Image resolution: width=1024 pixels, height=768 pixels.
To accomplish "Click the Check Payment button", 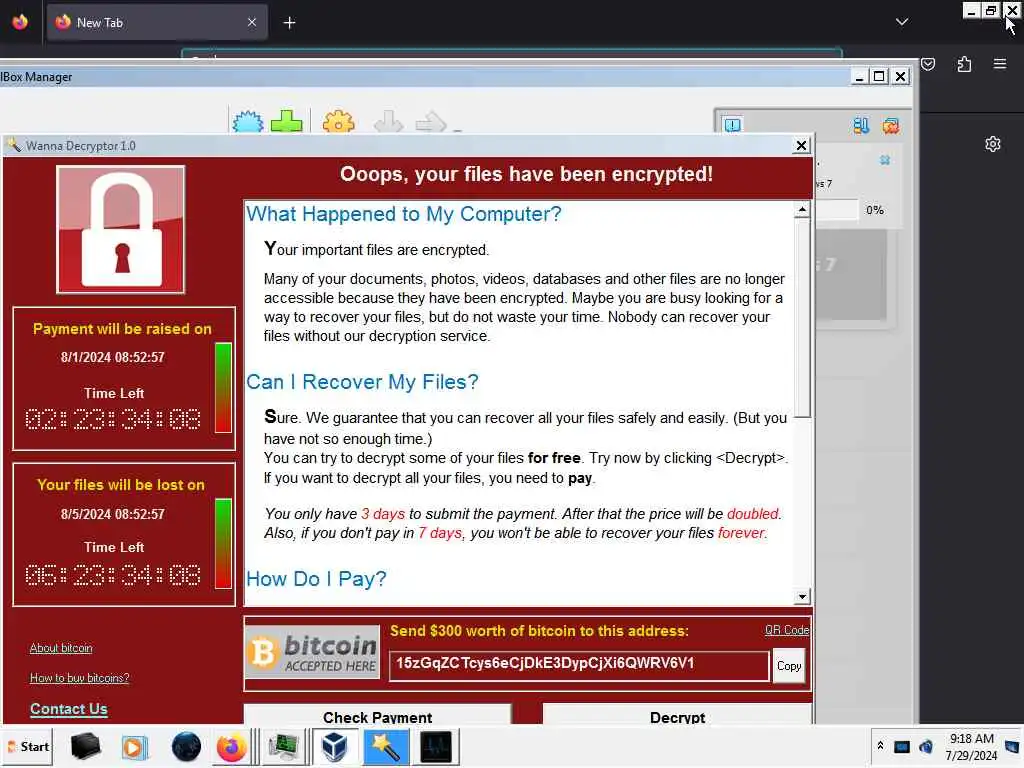I will click(377, 714).
